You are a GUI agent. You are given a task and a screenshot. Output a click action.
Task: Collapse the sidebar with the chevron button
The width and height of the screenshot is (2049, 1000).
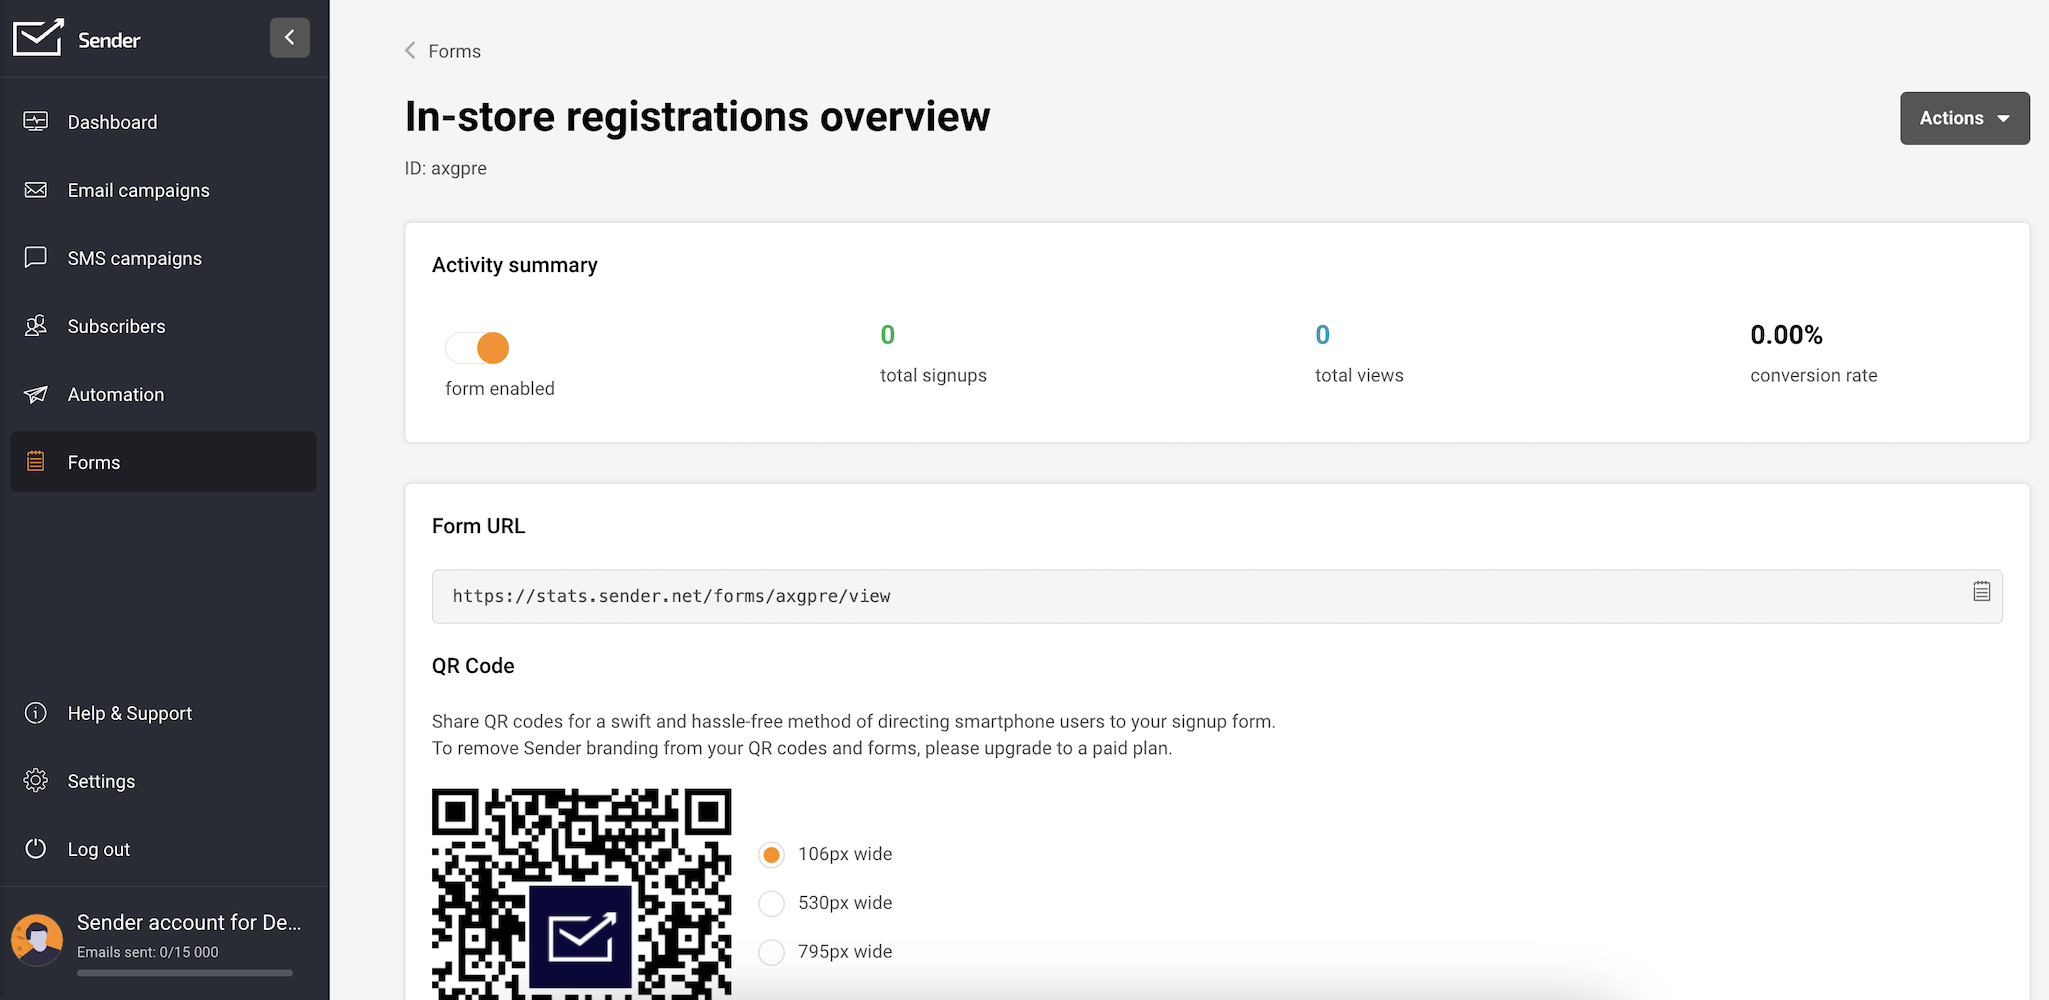coord(289,38)
